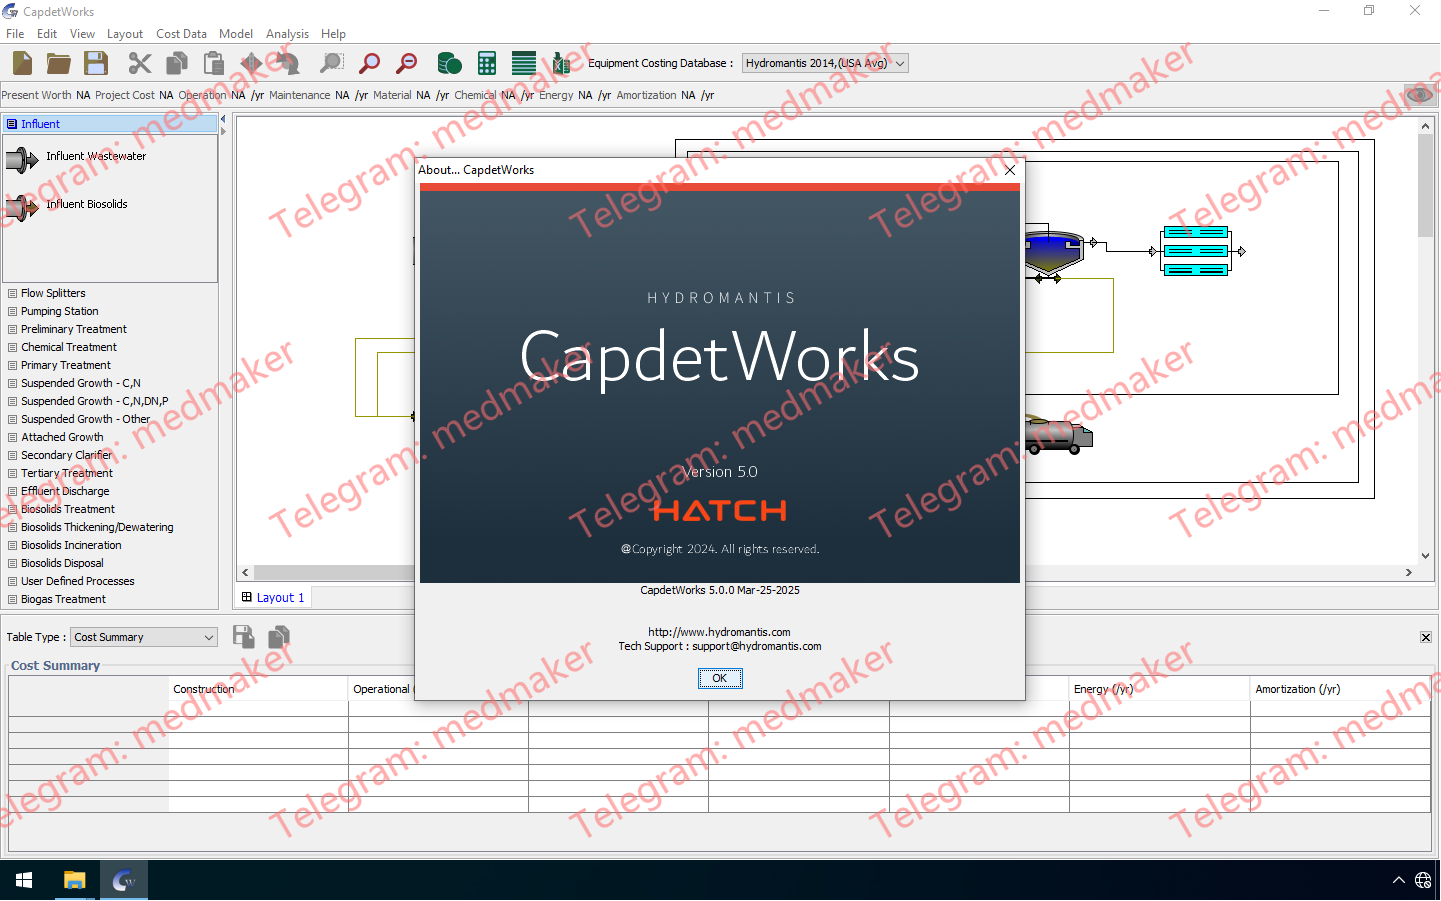Open the costing database icon on the toolbar
1441x901 pixels.
coord(449,62)
